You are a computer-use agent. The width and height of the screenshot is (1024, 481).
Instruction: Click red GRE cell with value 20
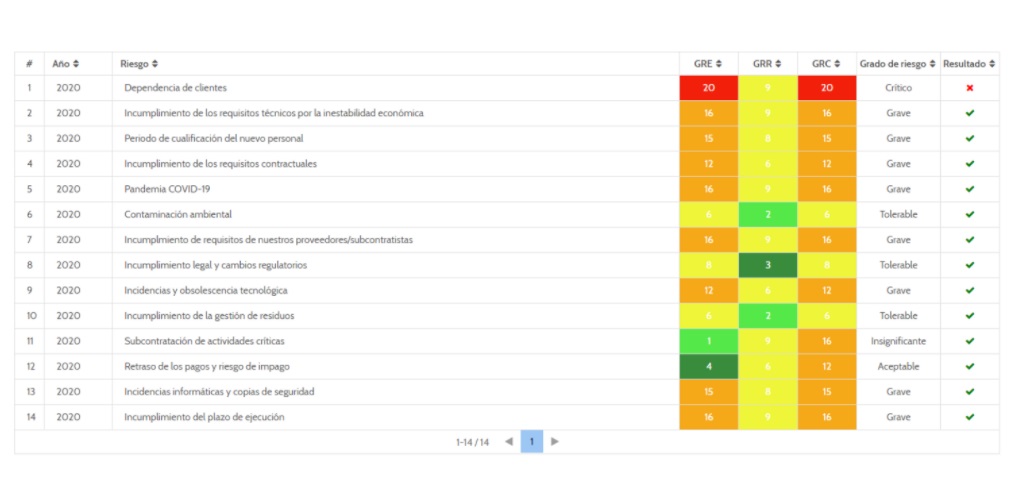(708, 88)
